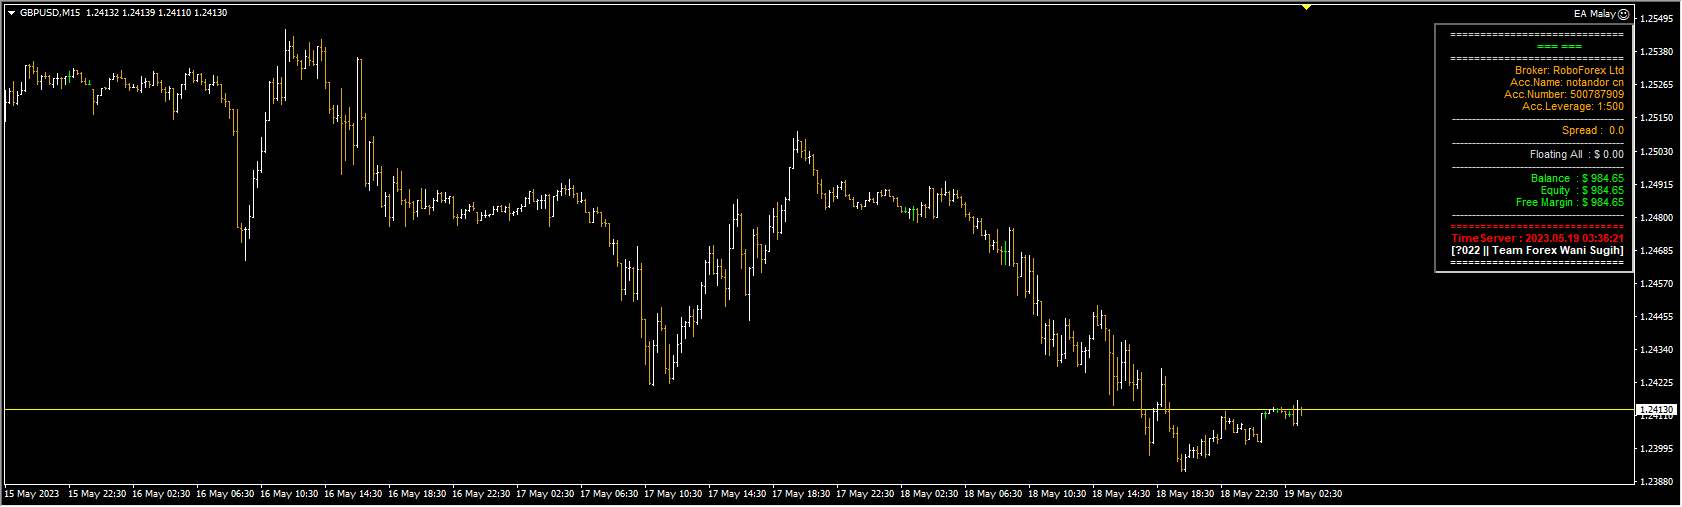This screenshot has width=1682, height=507.
Task: Click the Broker: RoboForex Ltd label
Action: (x=1569, y=71)
